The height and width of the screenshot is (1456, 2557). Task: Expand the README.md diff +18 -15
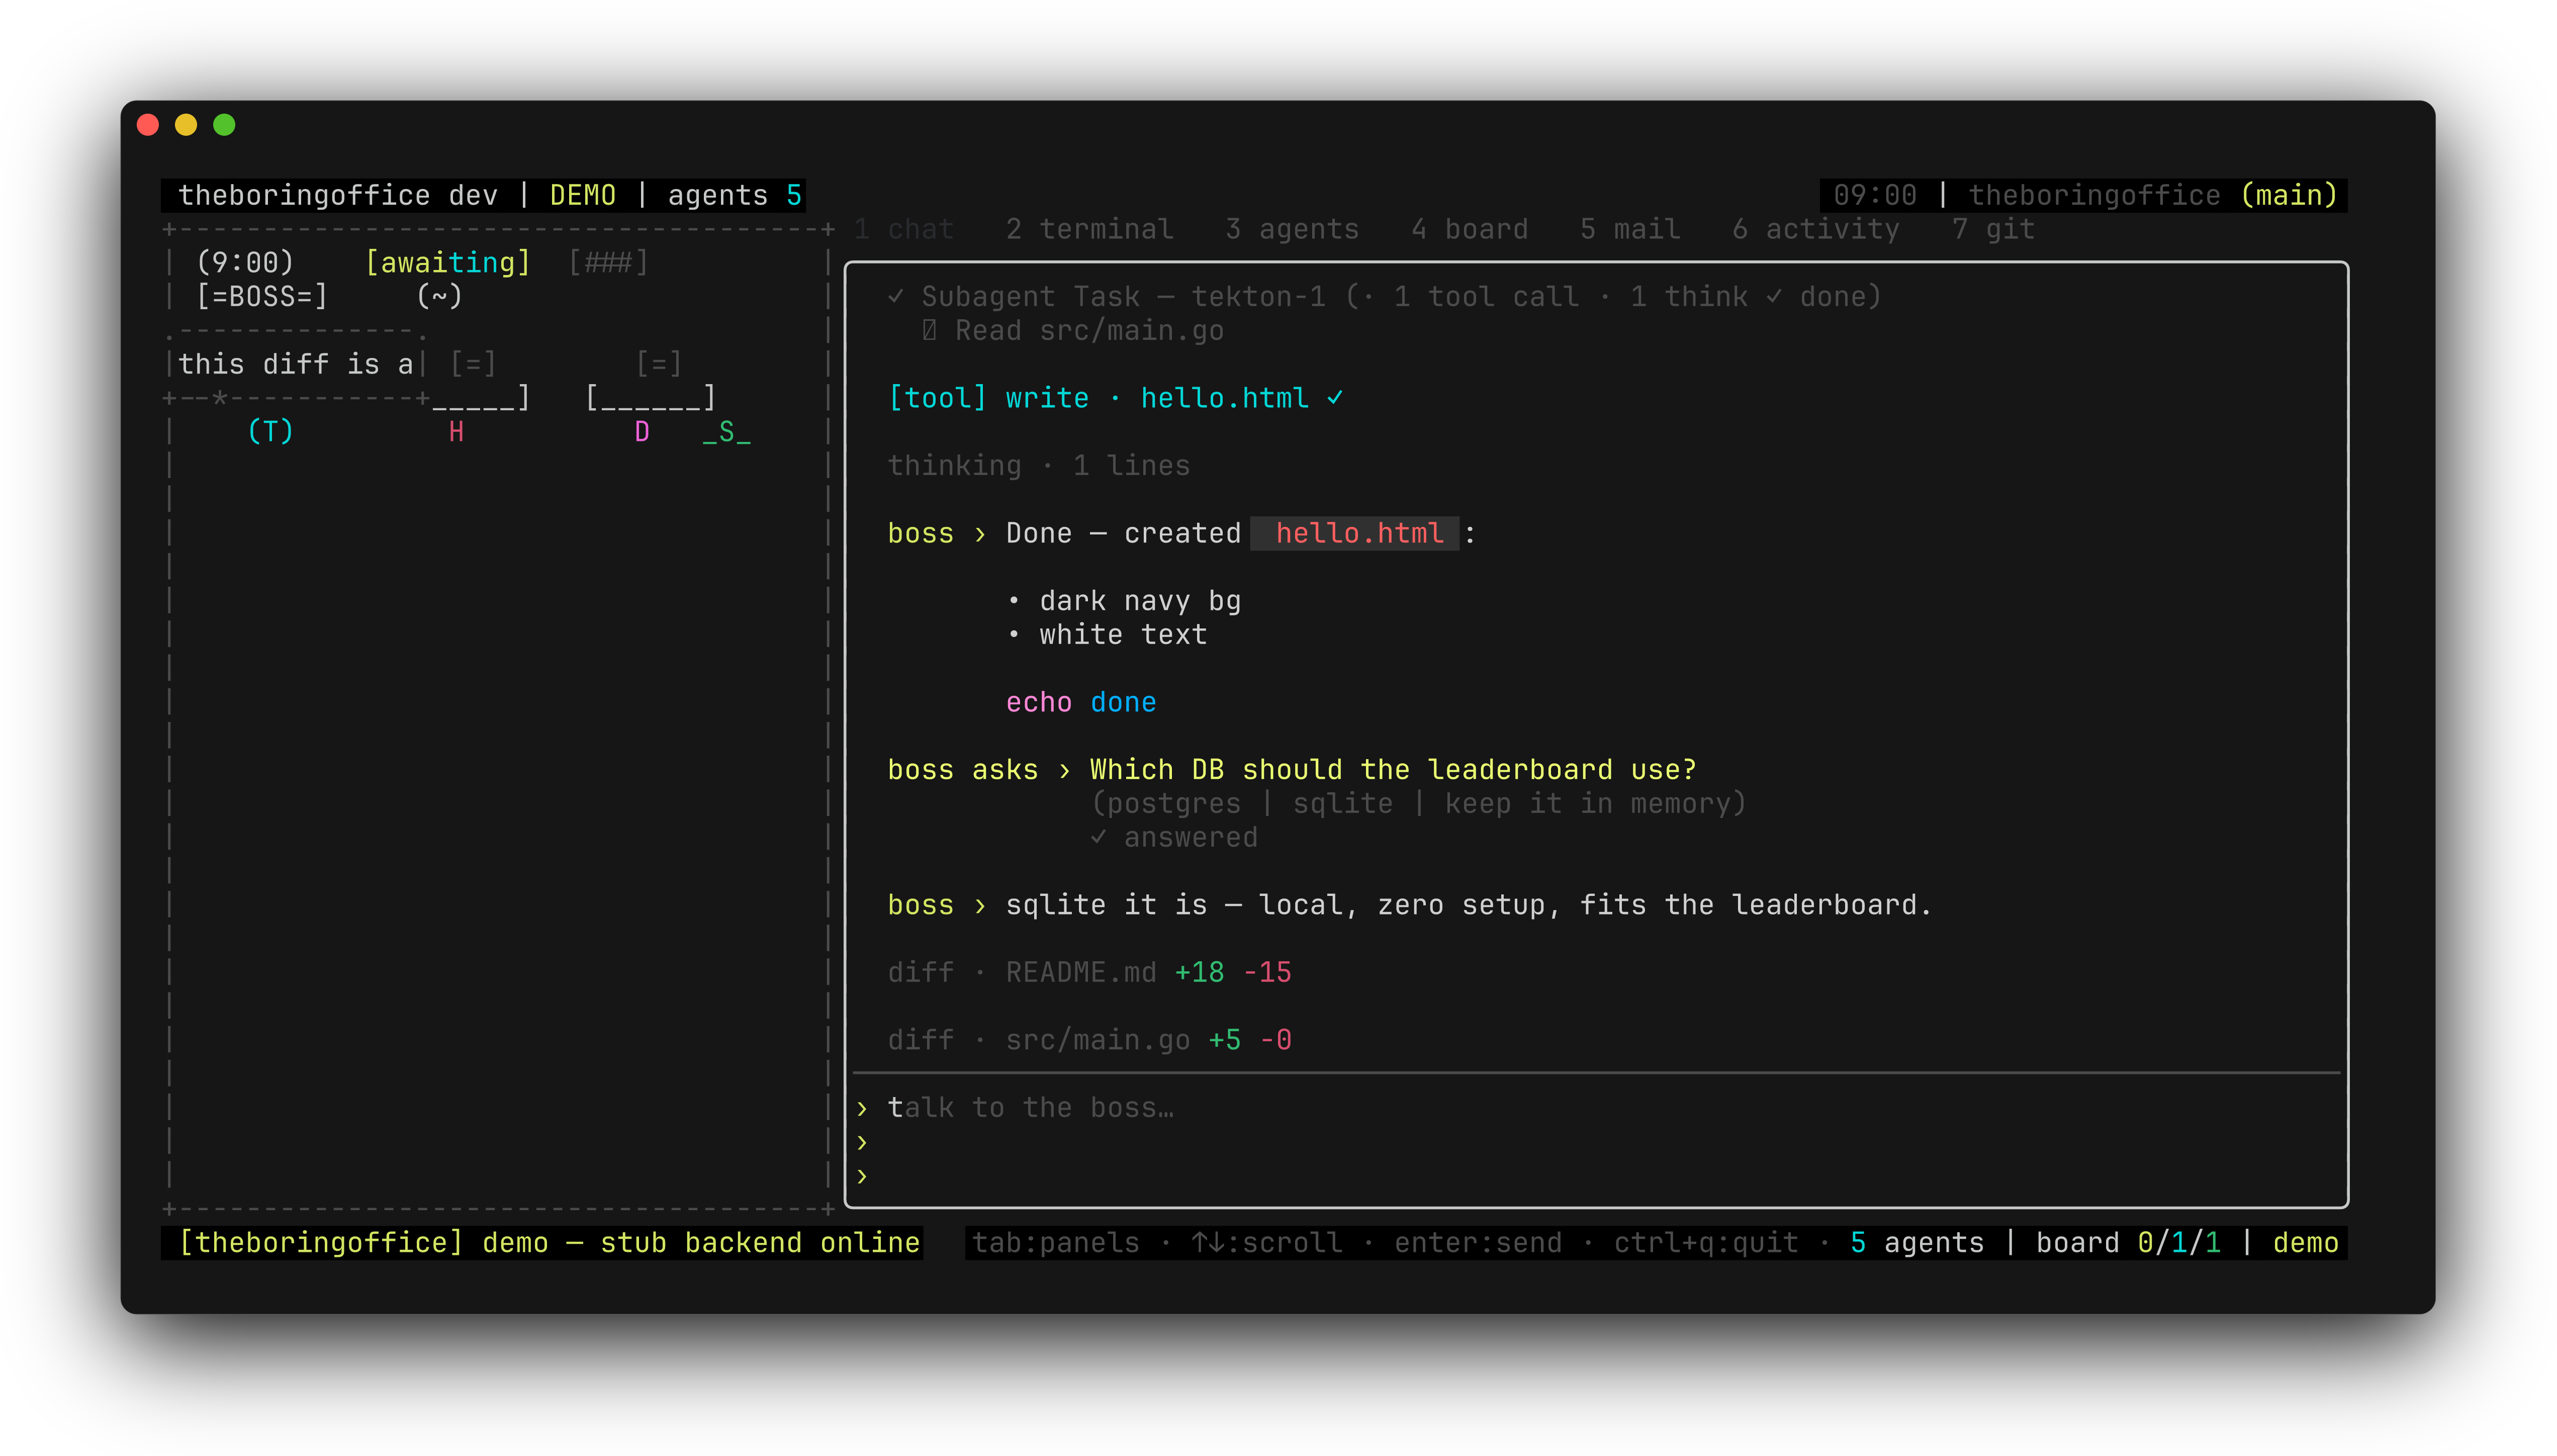coord(1089,972)
